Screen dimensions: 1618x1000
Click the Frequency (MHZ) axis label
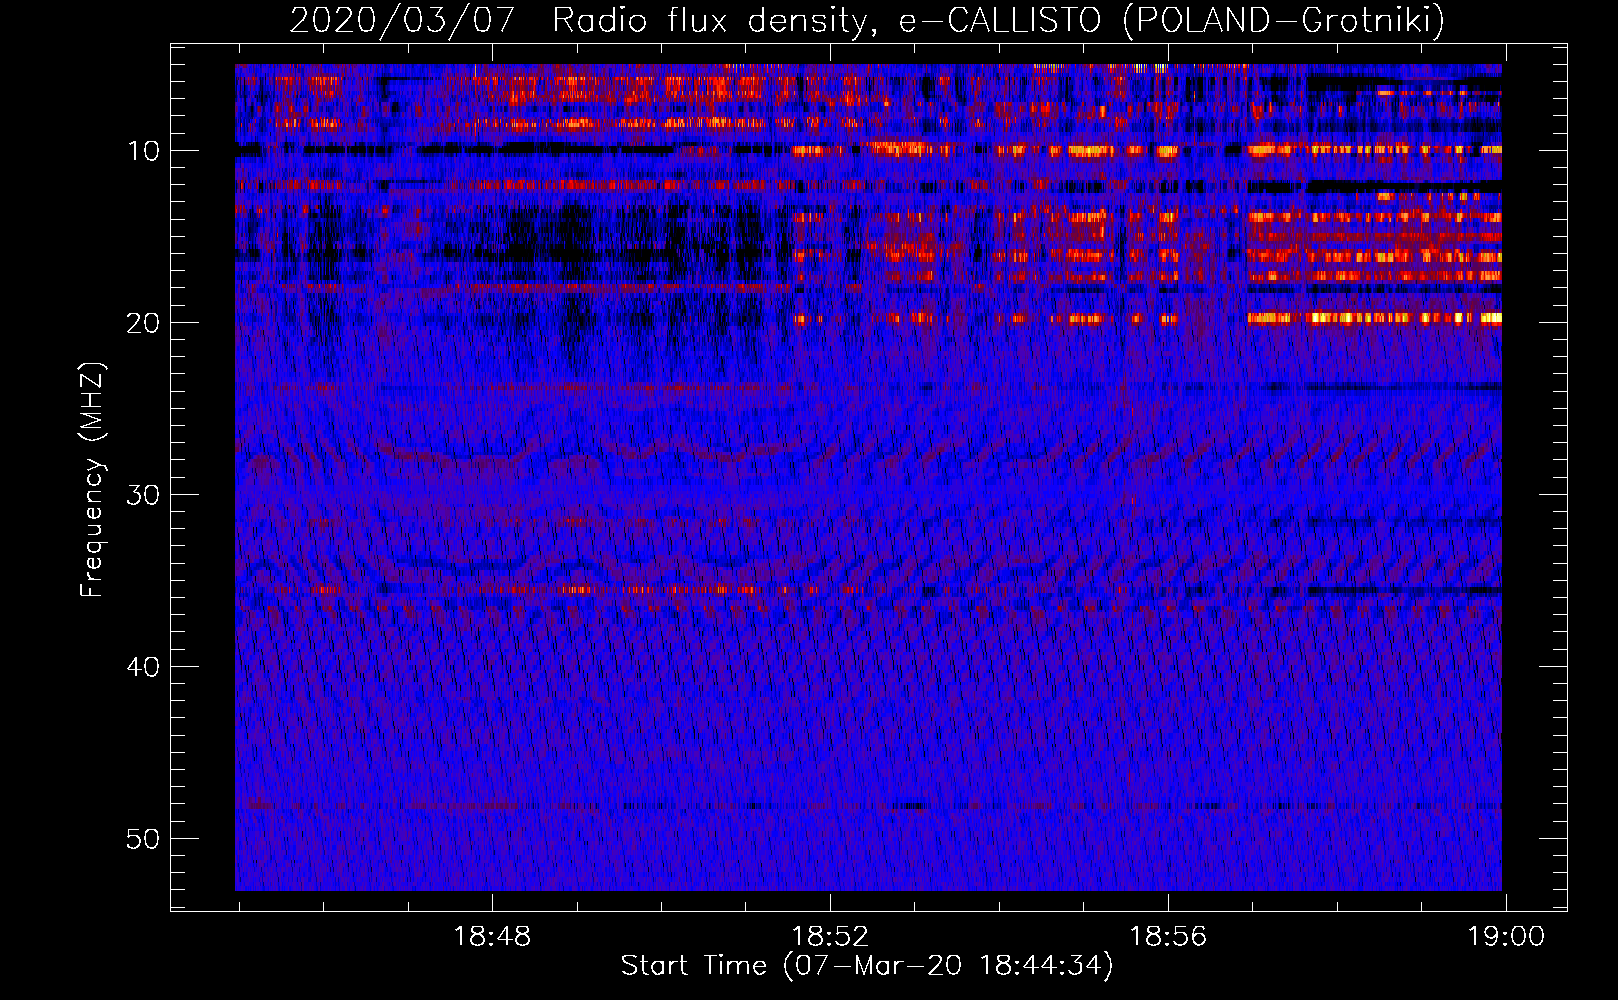point(91,480)
